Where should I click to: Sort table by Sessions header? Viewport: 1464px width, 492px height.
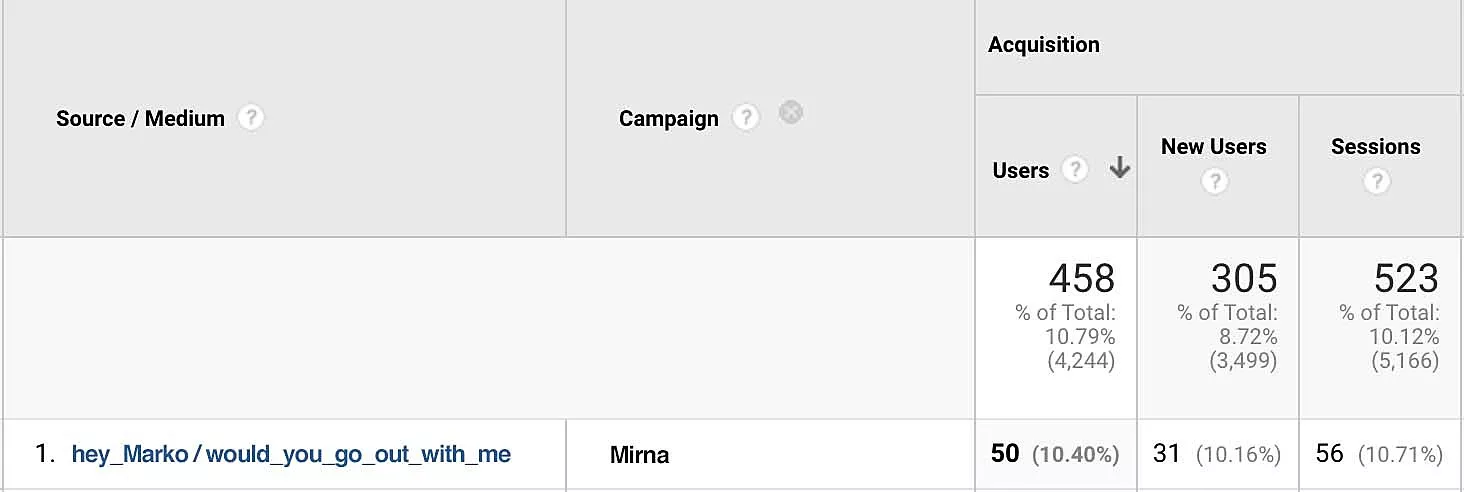[1375, 147]
